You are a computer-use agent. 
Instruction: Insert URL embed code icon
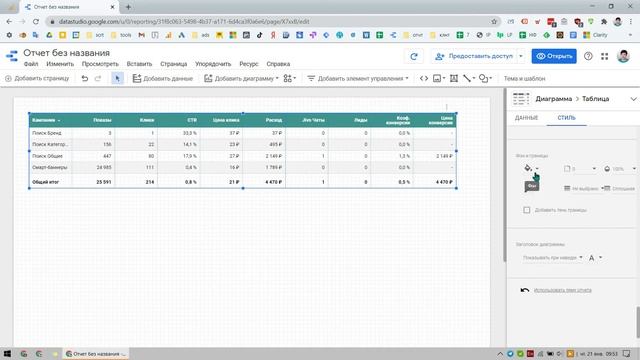pyautogui.click(x=424, y=78)
